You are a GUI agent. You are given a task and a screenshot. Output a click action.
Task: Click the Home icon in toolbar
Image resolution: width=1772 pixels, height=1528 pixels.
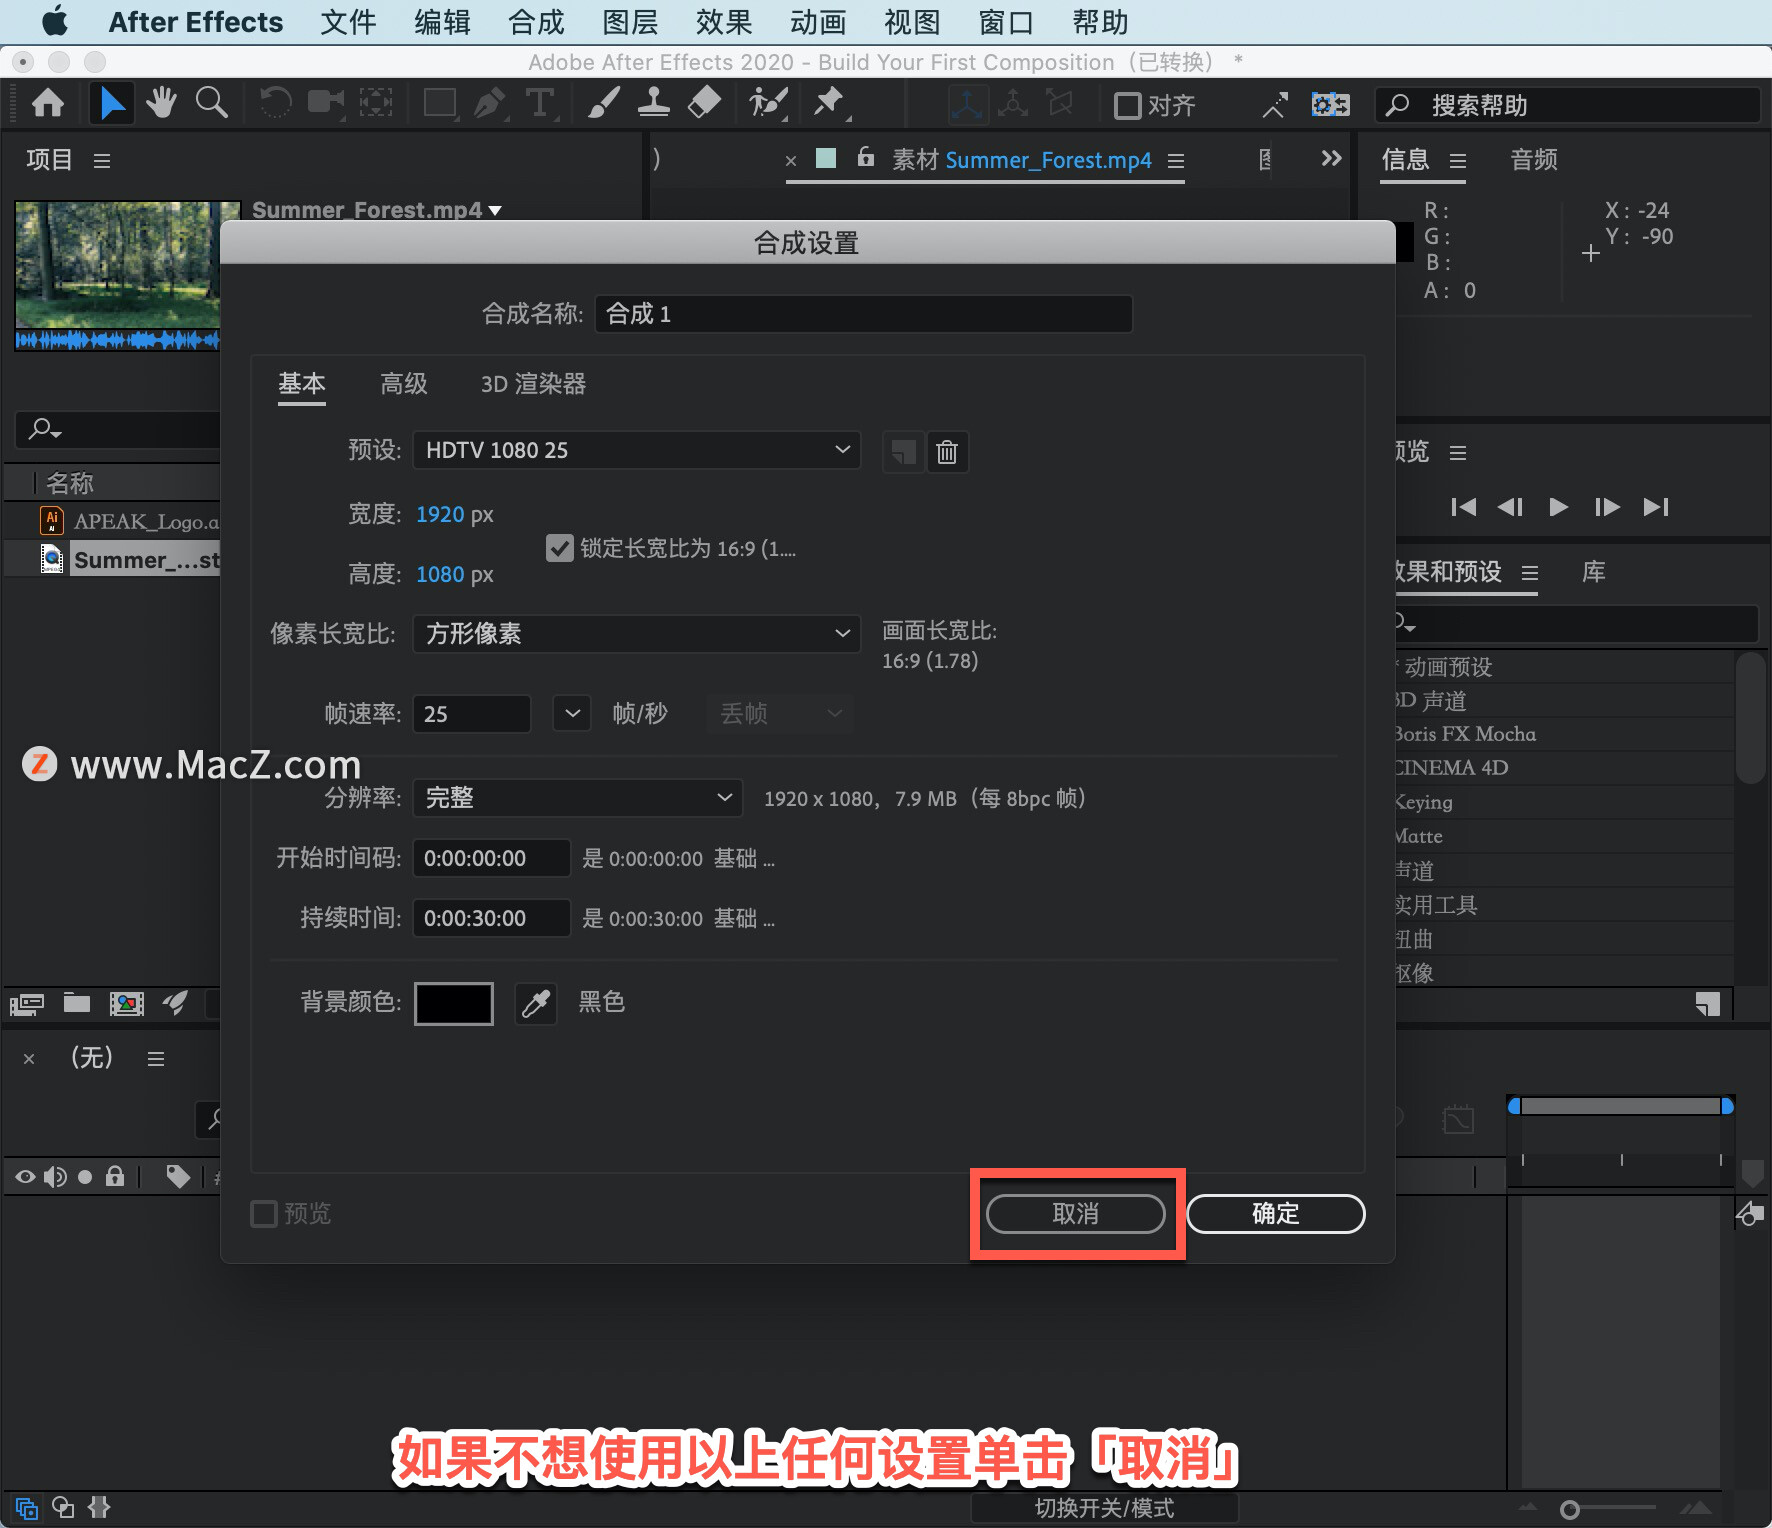[x=48, y=103]
